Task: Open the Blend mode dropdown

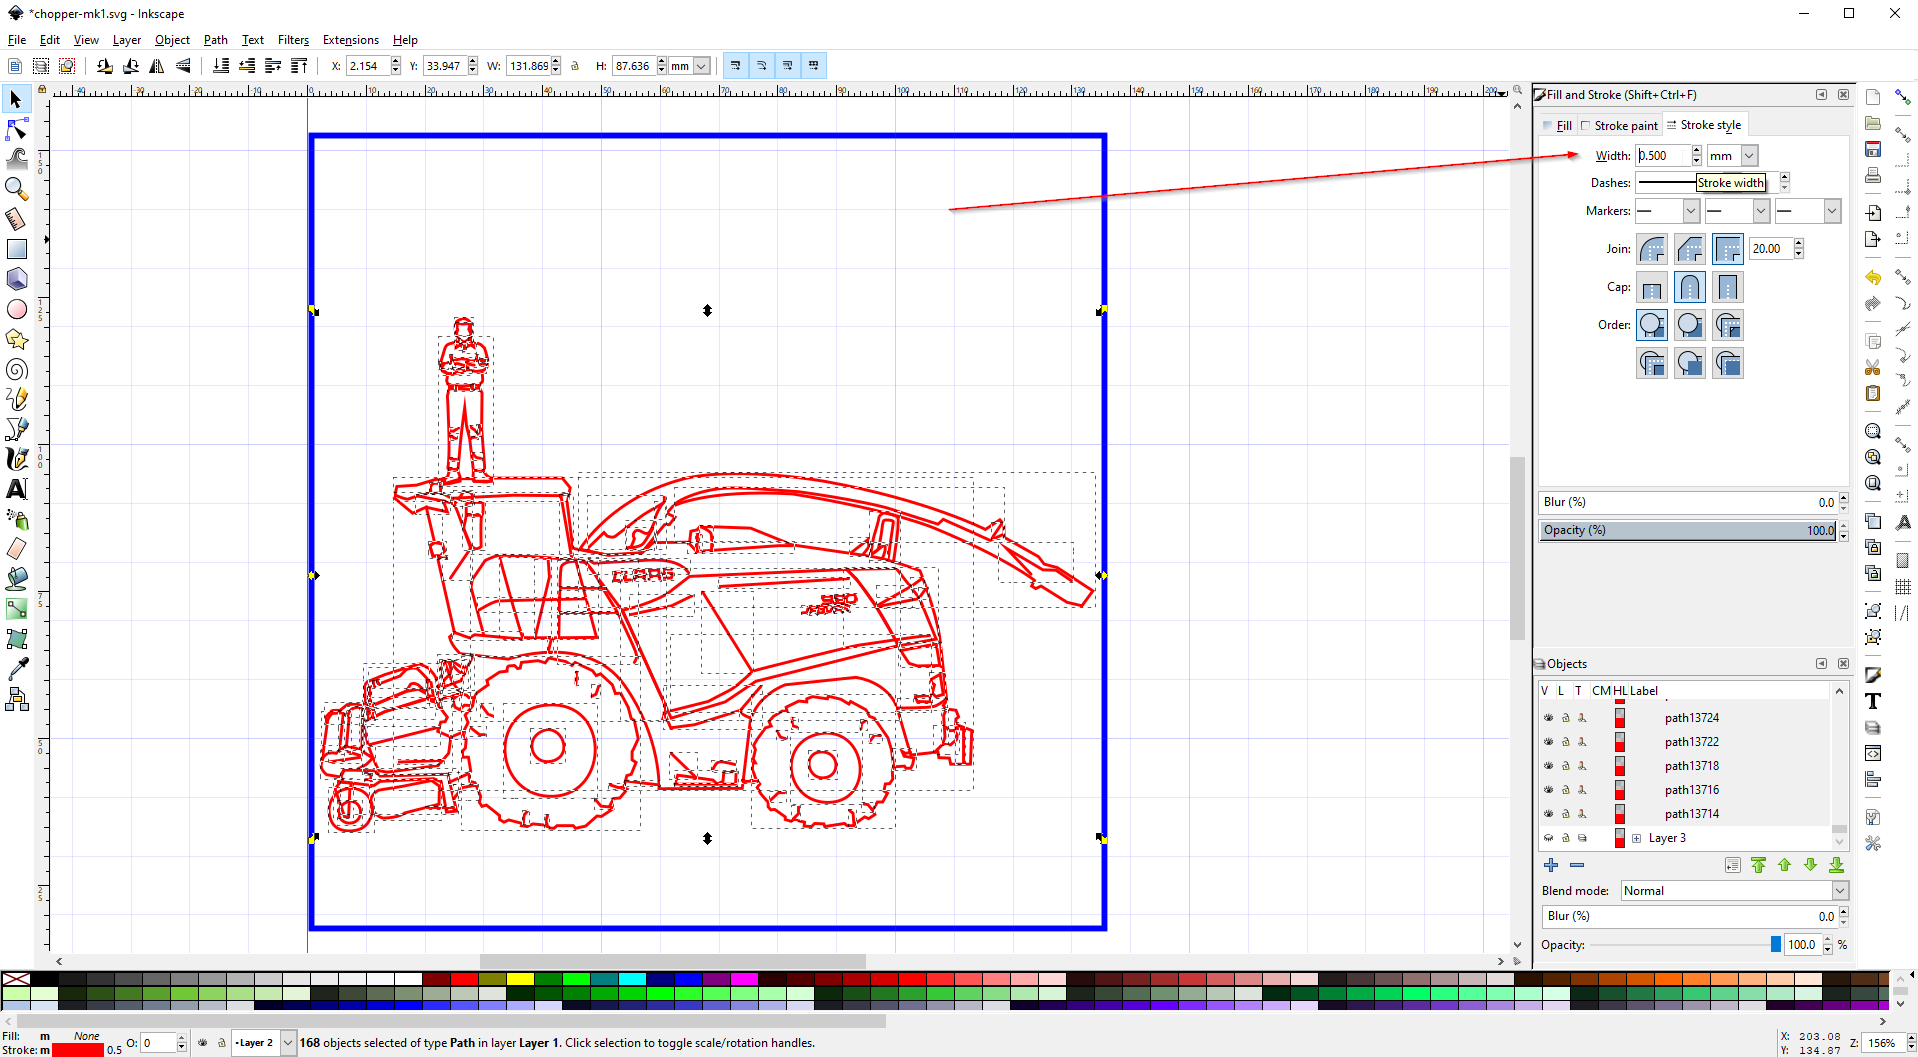Action: (x=1733, y=891)
